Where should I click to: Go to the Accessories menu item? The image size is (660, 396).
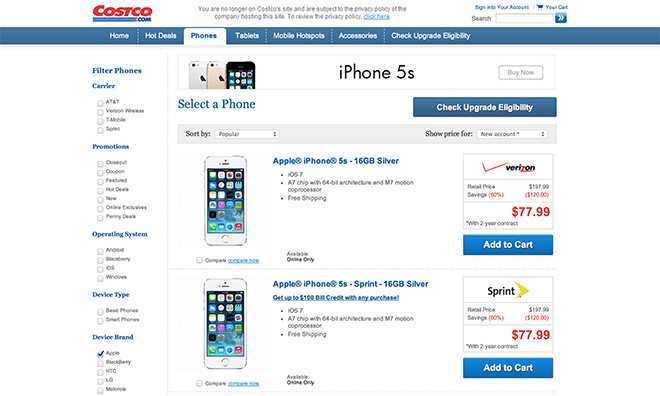[358, 36]
